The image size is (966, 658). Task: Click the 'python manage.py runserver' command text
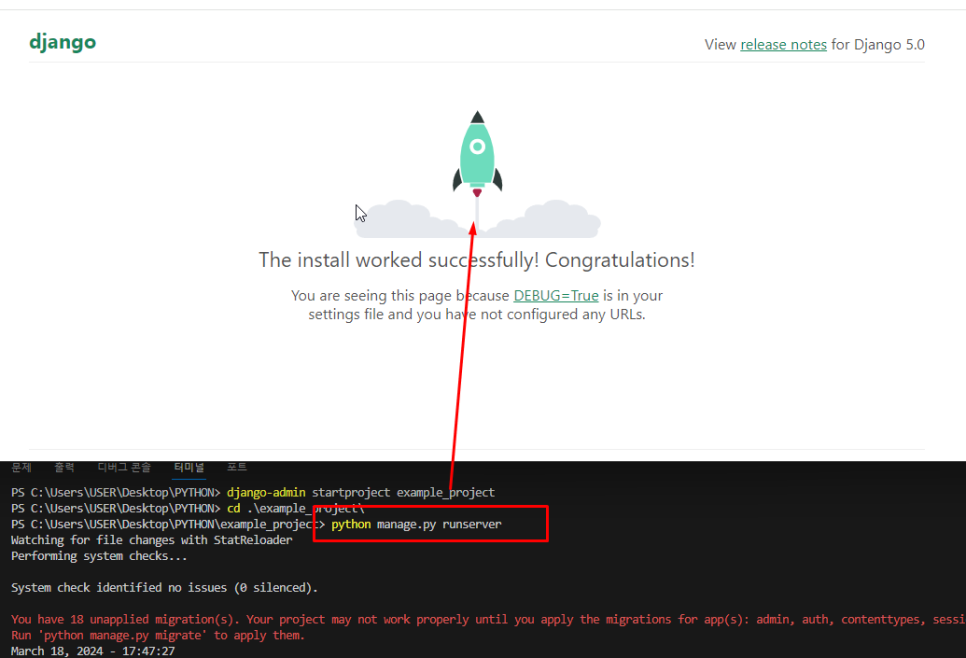point(416,524)
